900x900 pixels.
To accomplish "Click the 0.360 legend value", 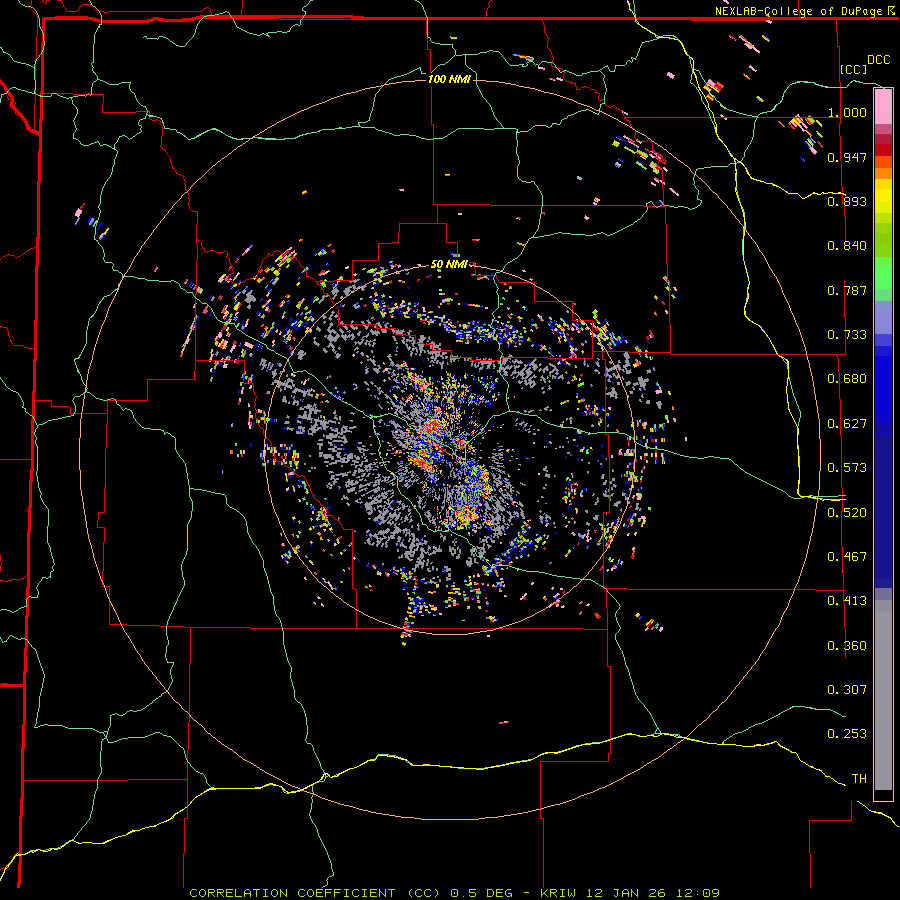I will click(x=847, y=646).
